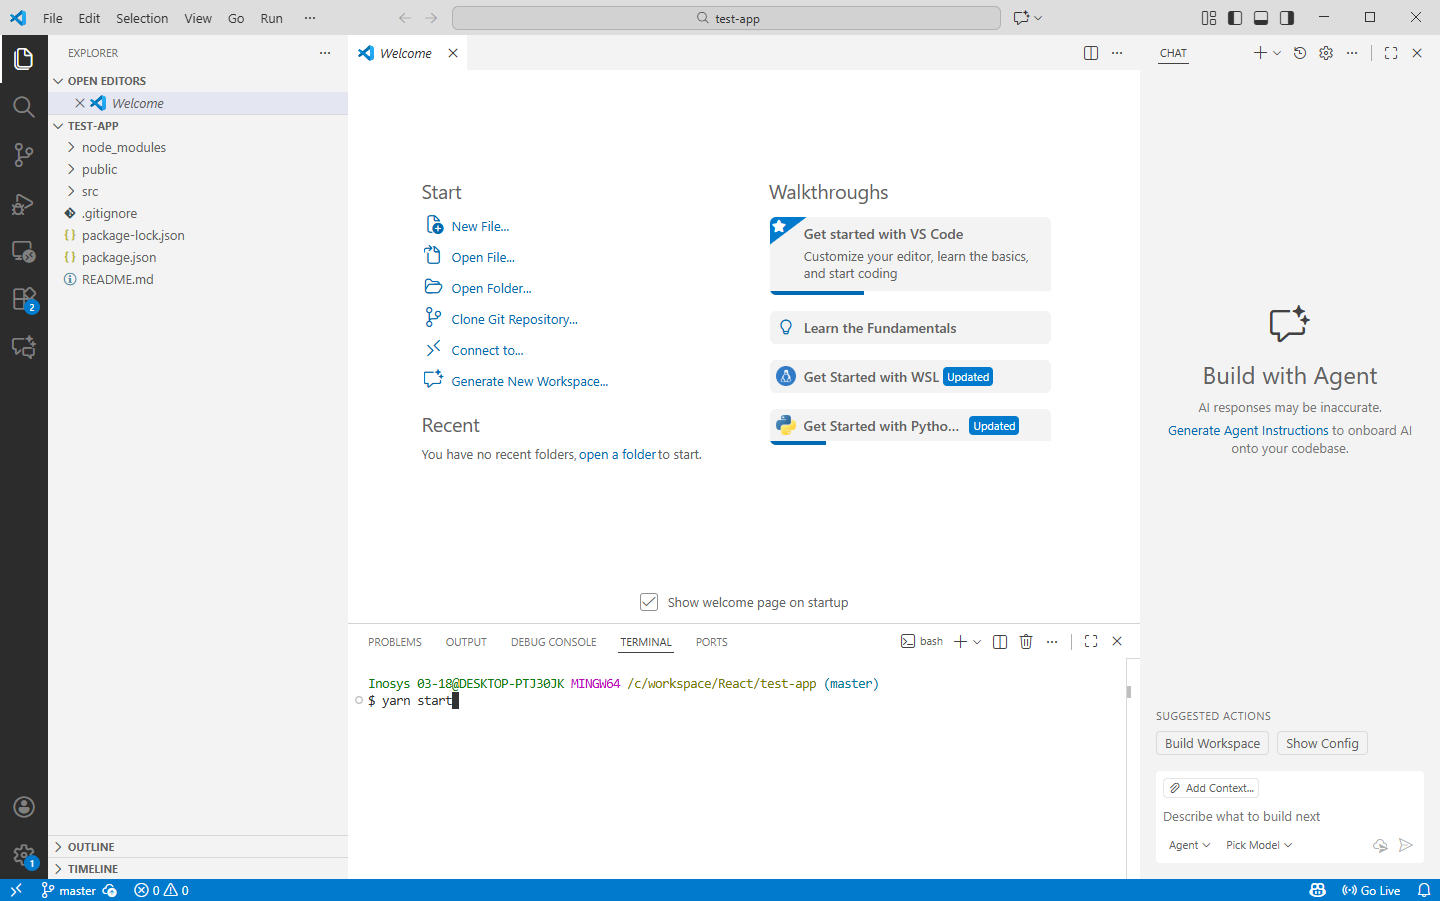Split the terminal
Screen dimensions: 1440x901
coord(1000,642)
